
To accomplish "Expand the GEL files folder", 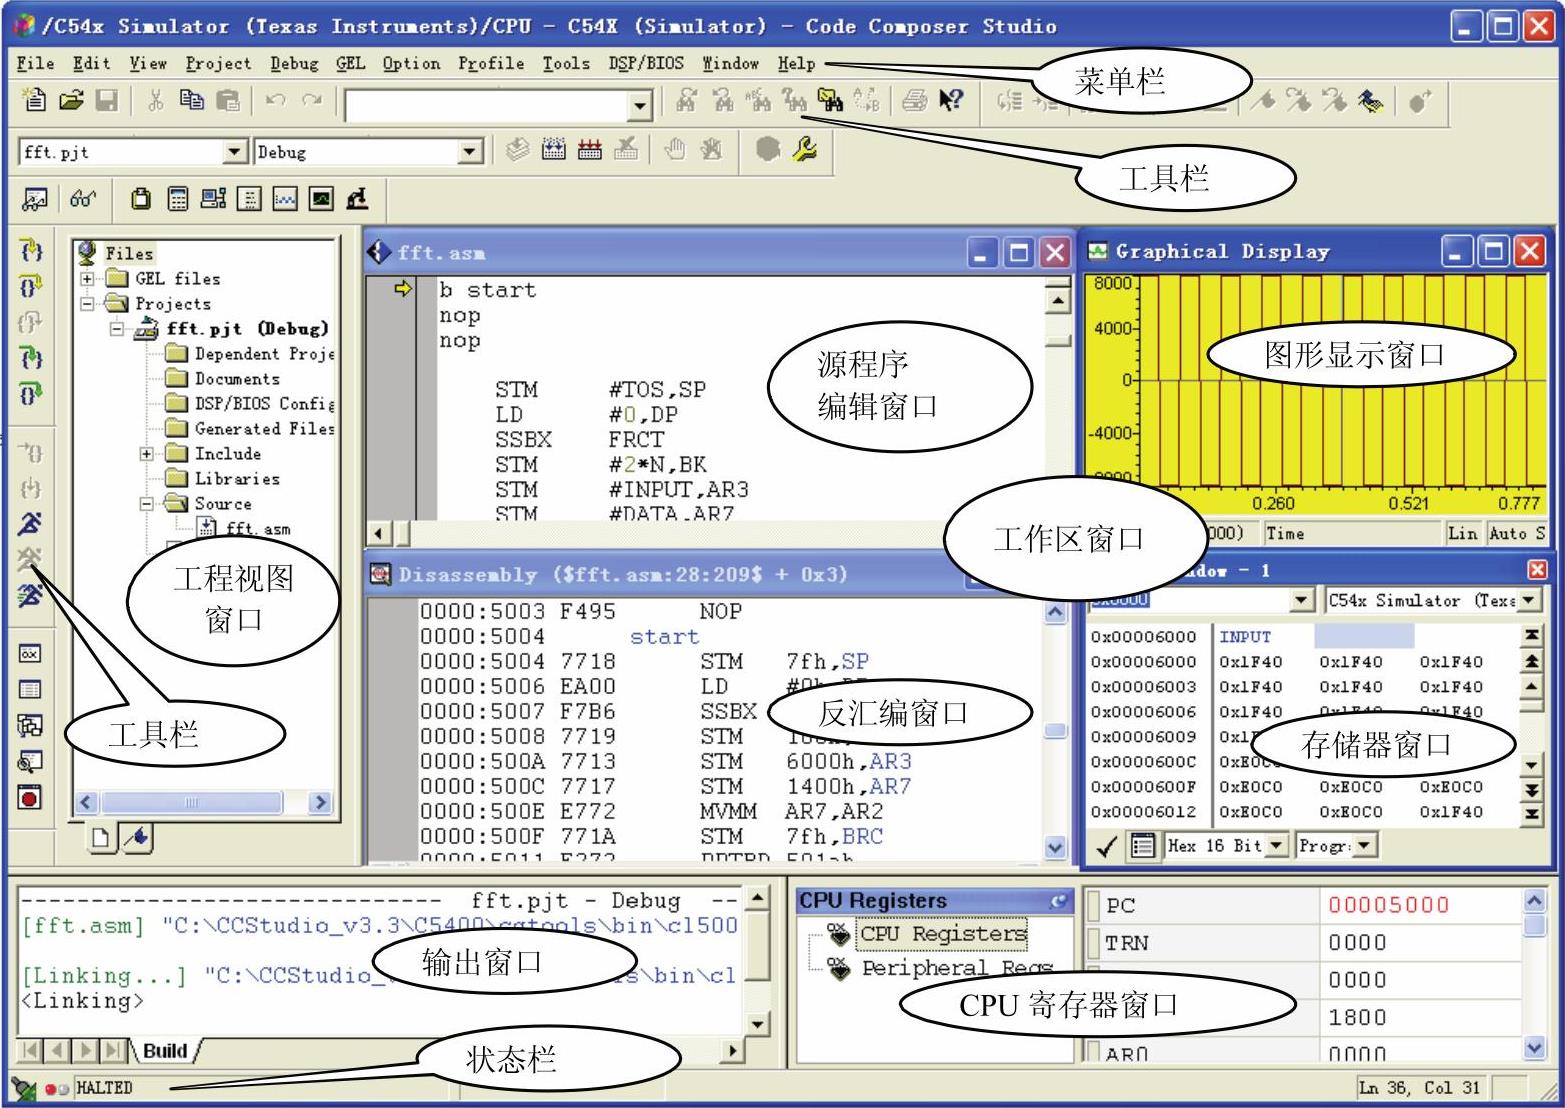I will (88, 278).
